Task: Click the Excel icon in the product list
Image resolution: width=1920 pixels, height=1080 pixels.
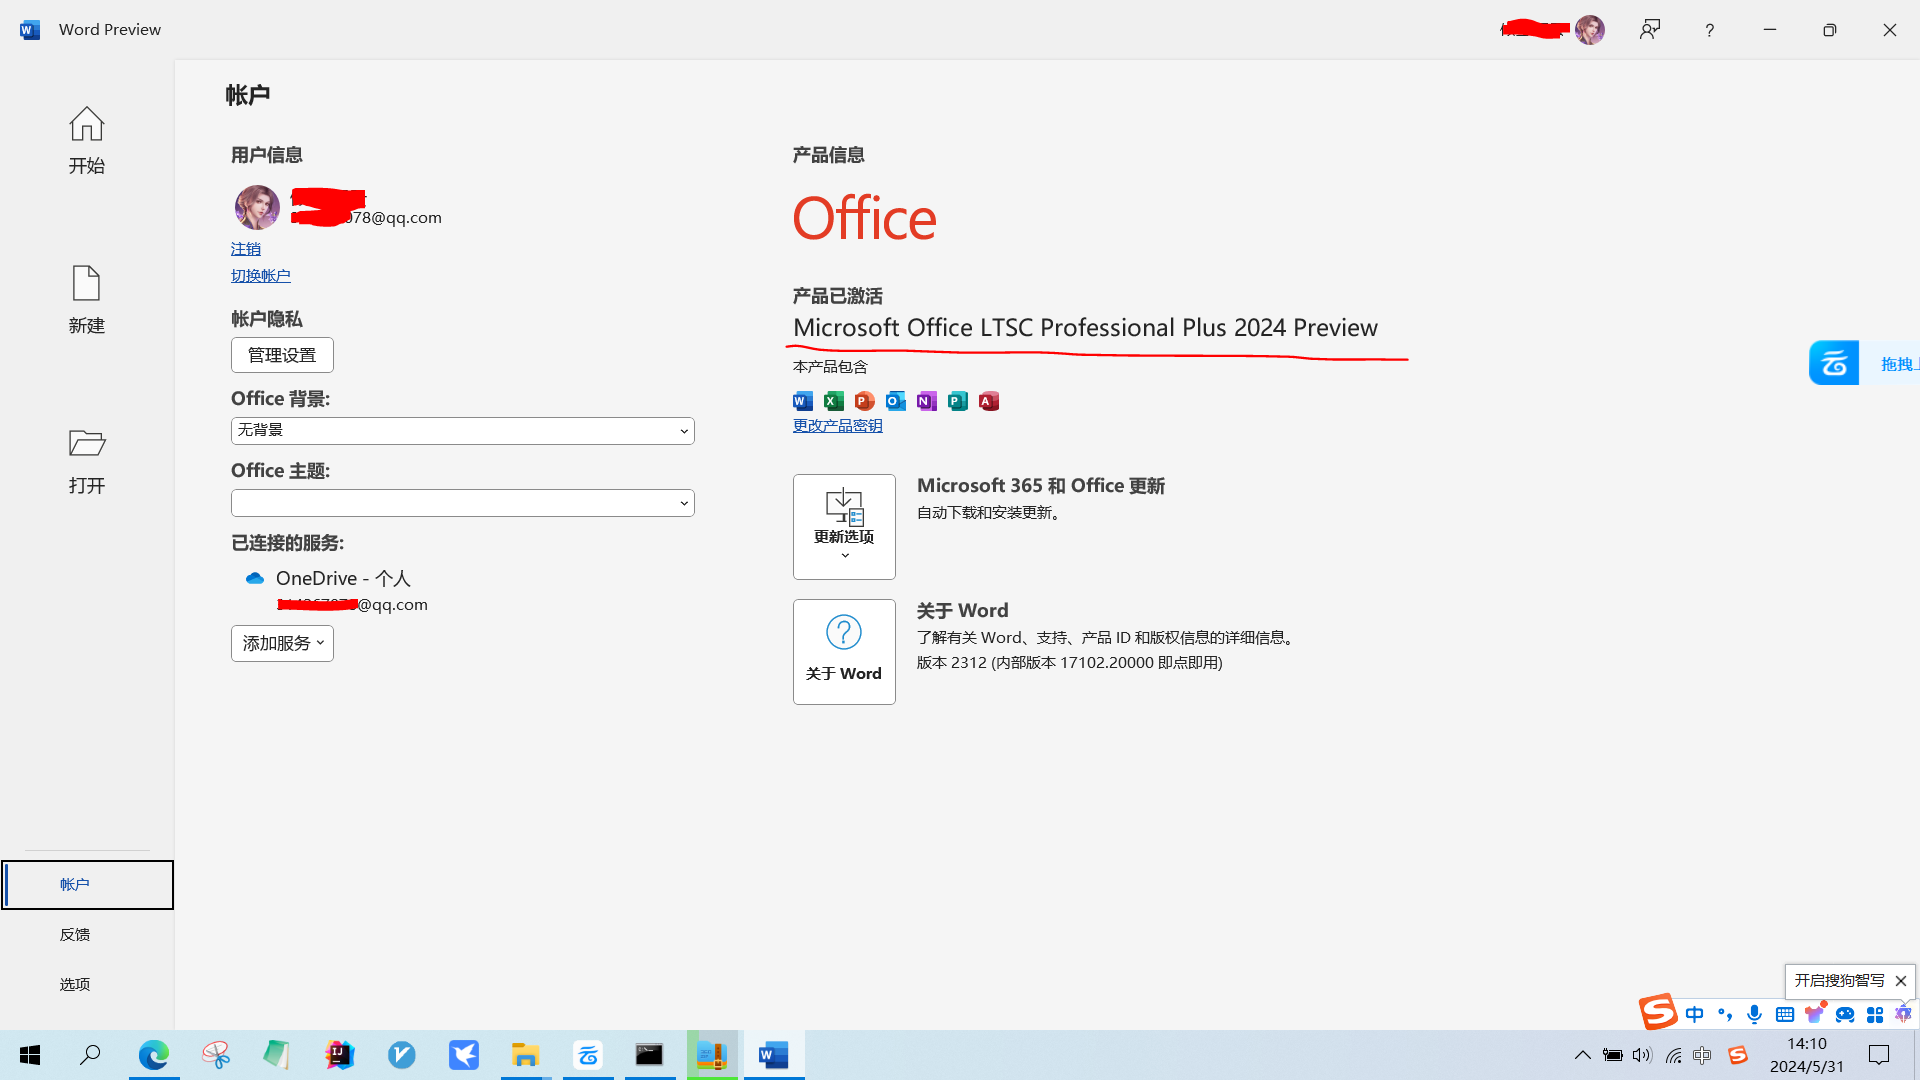Action: pos(834,401)
